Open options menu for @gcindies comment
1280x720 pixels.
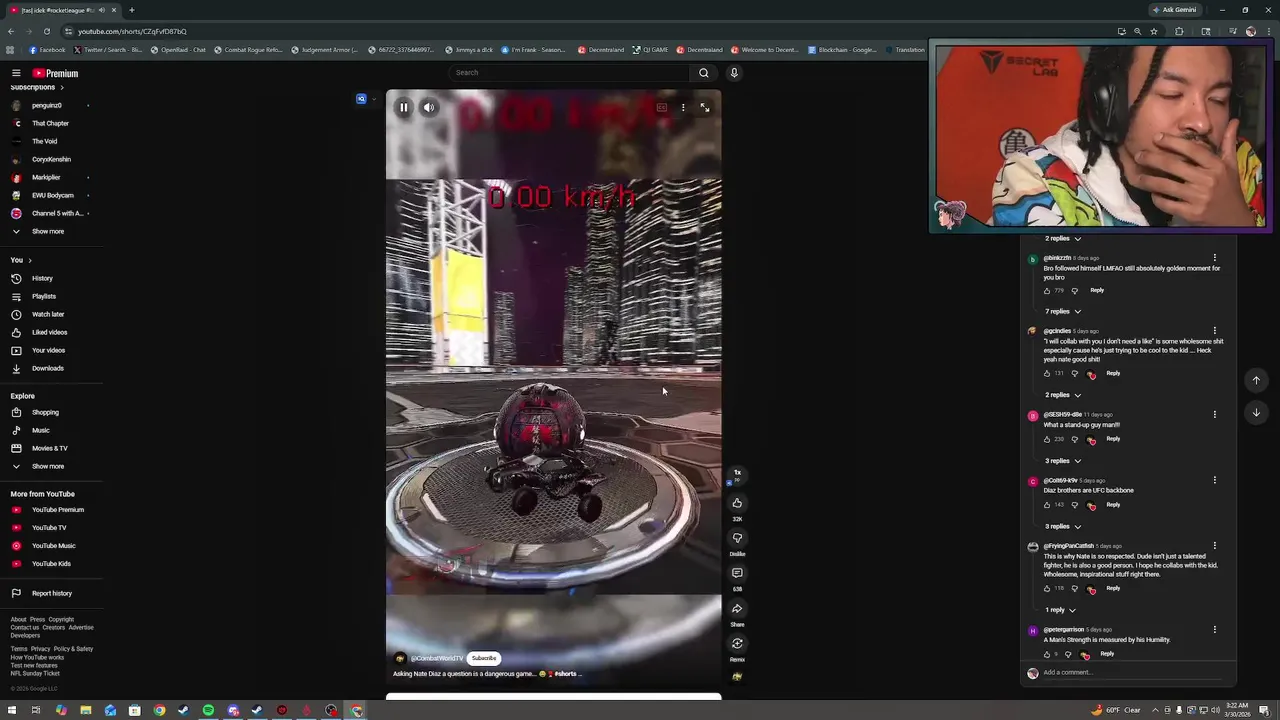point(1215,331)
